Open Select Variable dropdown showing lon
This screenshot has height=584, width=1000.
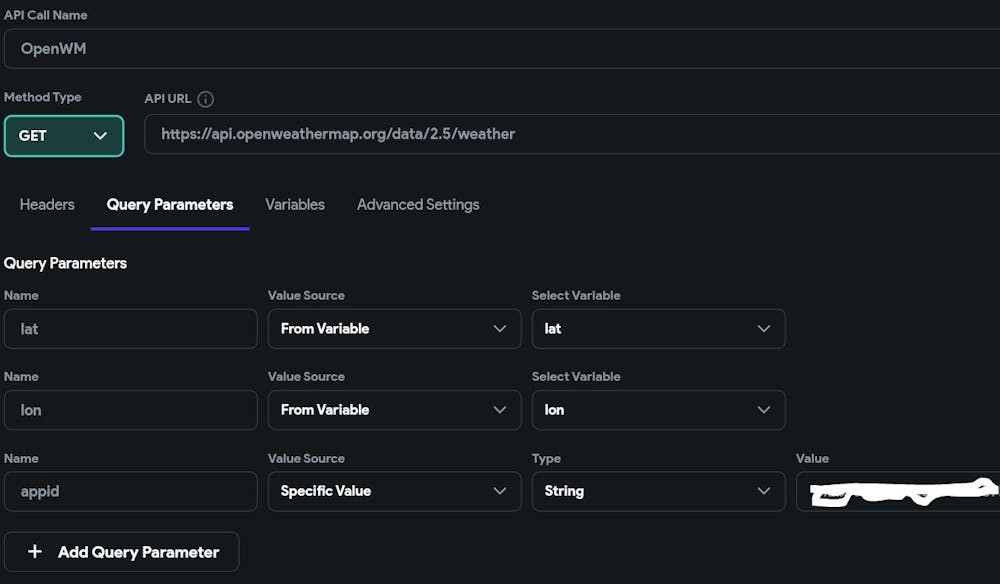click(x=658, y=410)
